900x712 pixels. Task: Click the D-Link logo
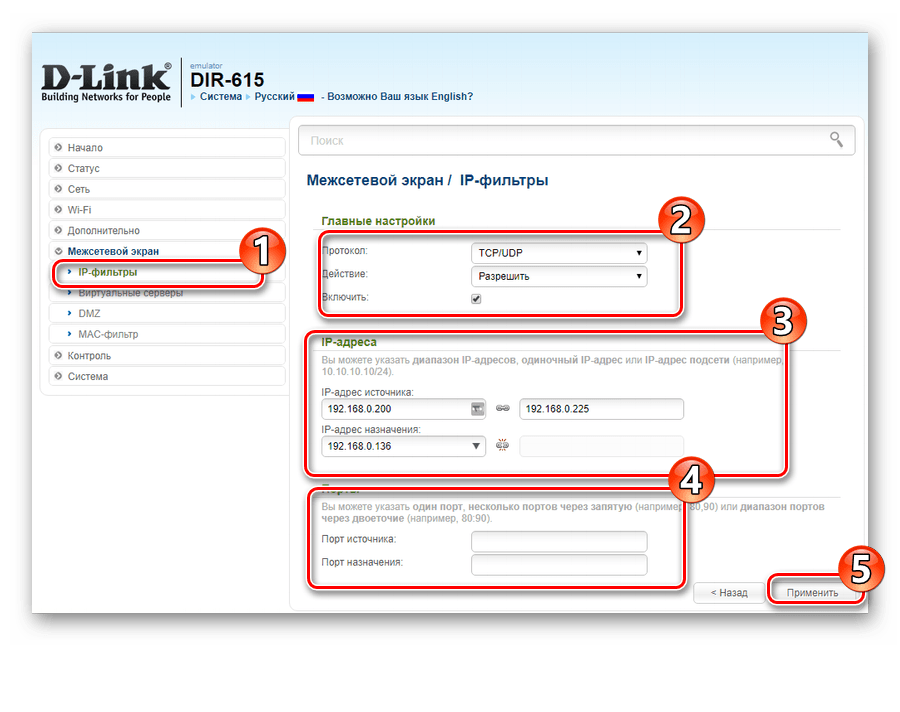click(106, 83)
